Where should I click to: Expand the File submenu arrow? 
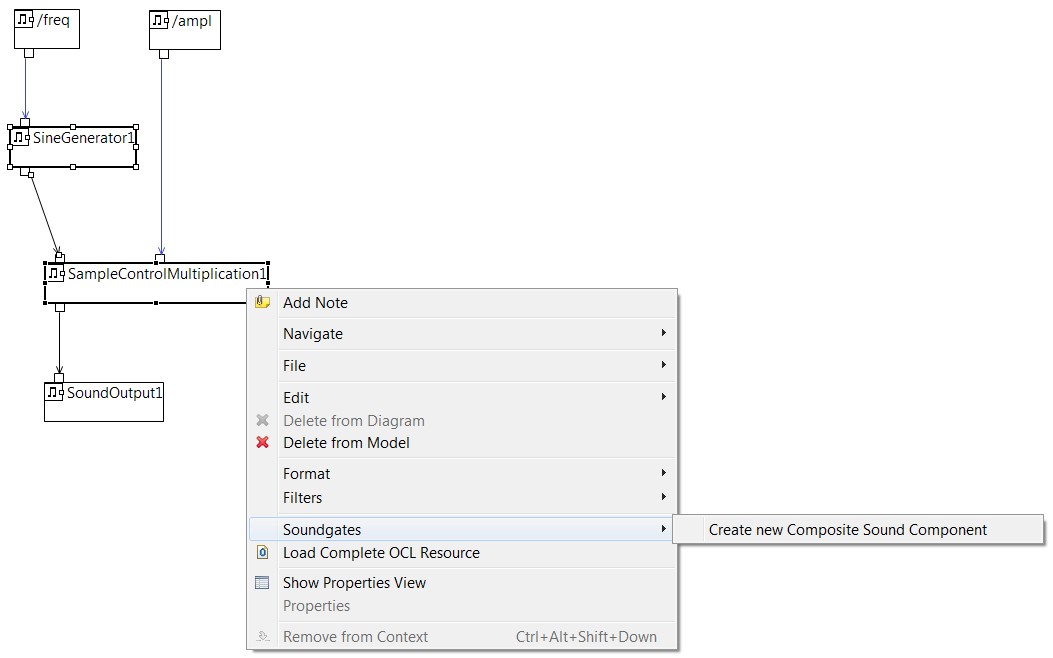pos(663,365)
